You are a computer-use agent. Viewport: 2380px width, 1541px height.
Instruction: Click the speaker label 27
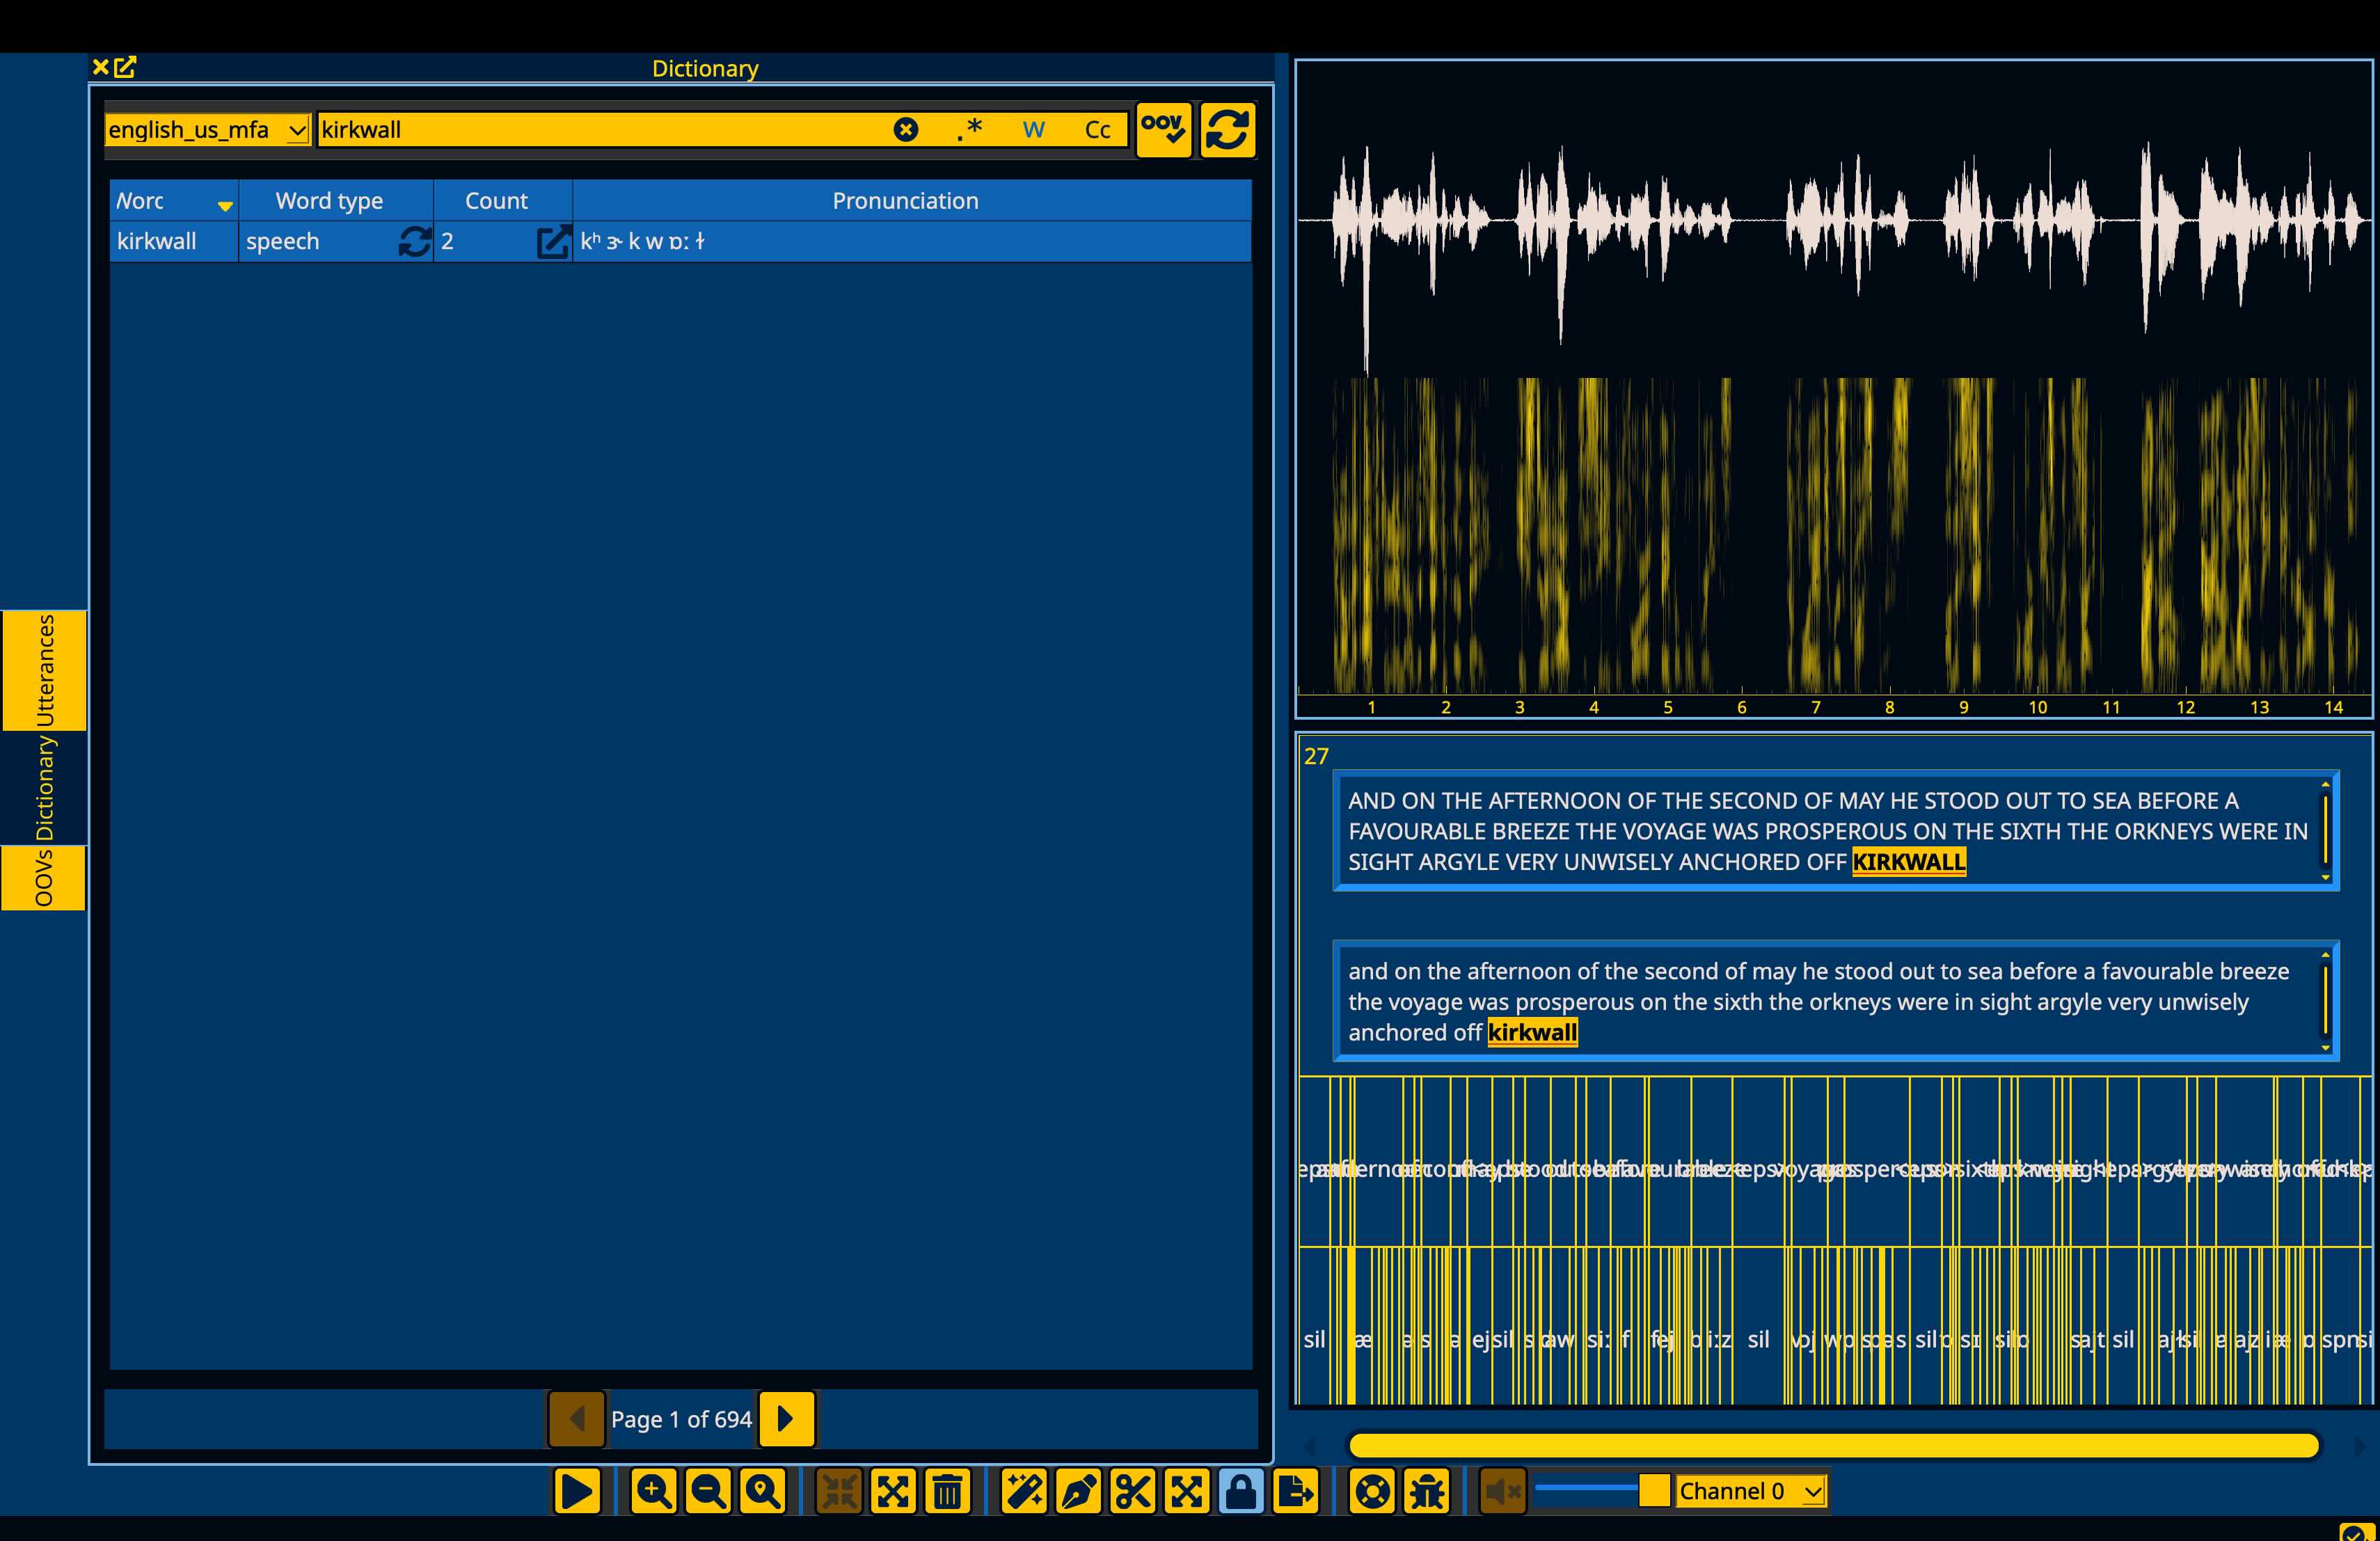tap(1316, 756)
